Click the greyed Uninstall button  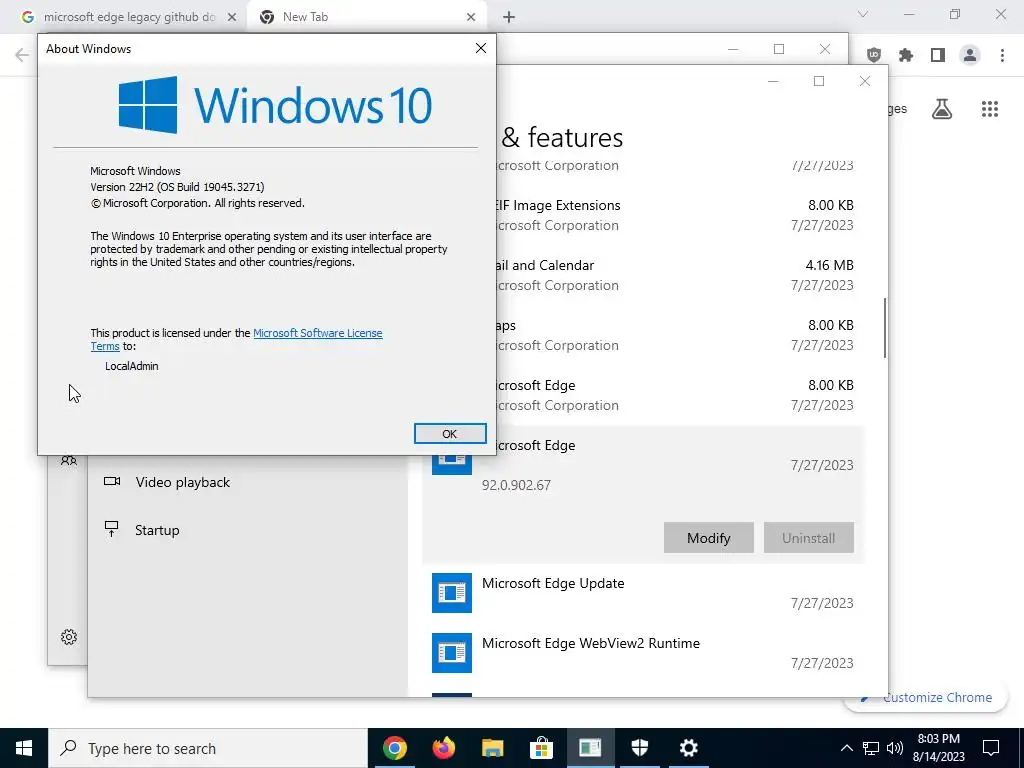tap(808, 538)
